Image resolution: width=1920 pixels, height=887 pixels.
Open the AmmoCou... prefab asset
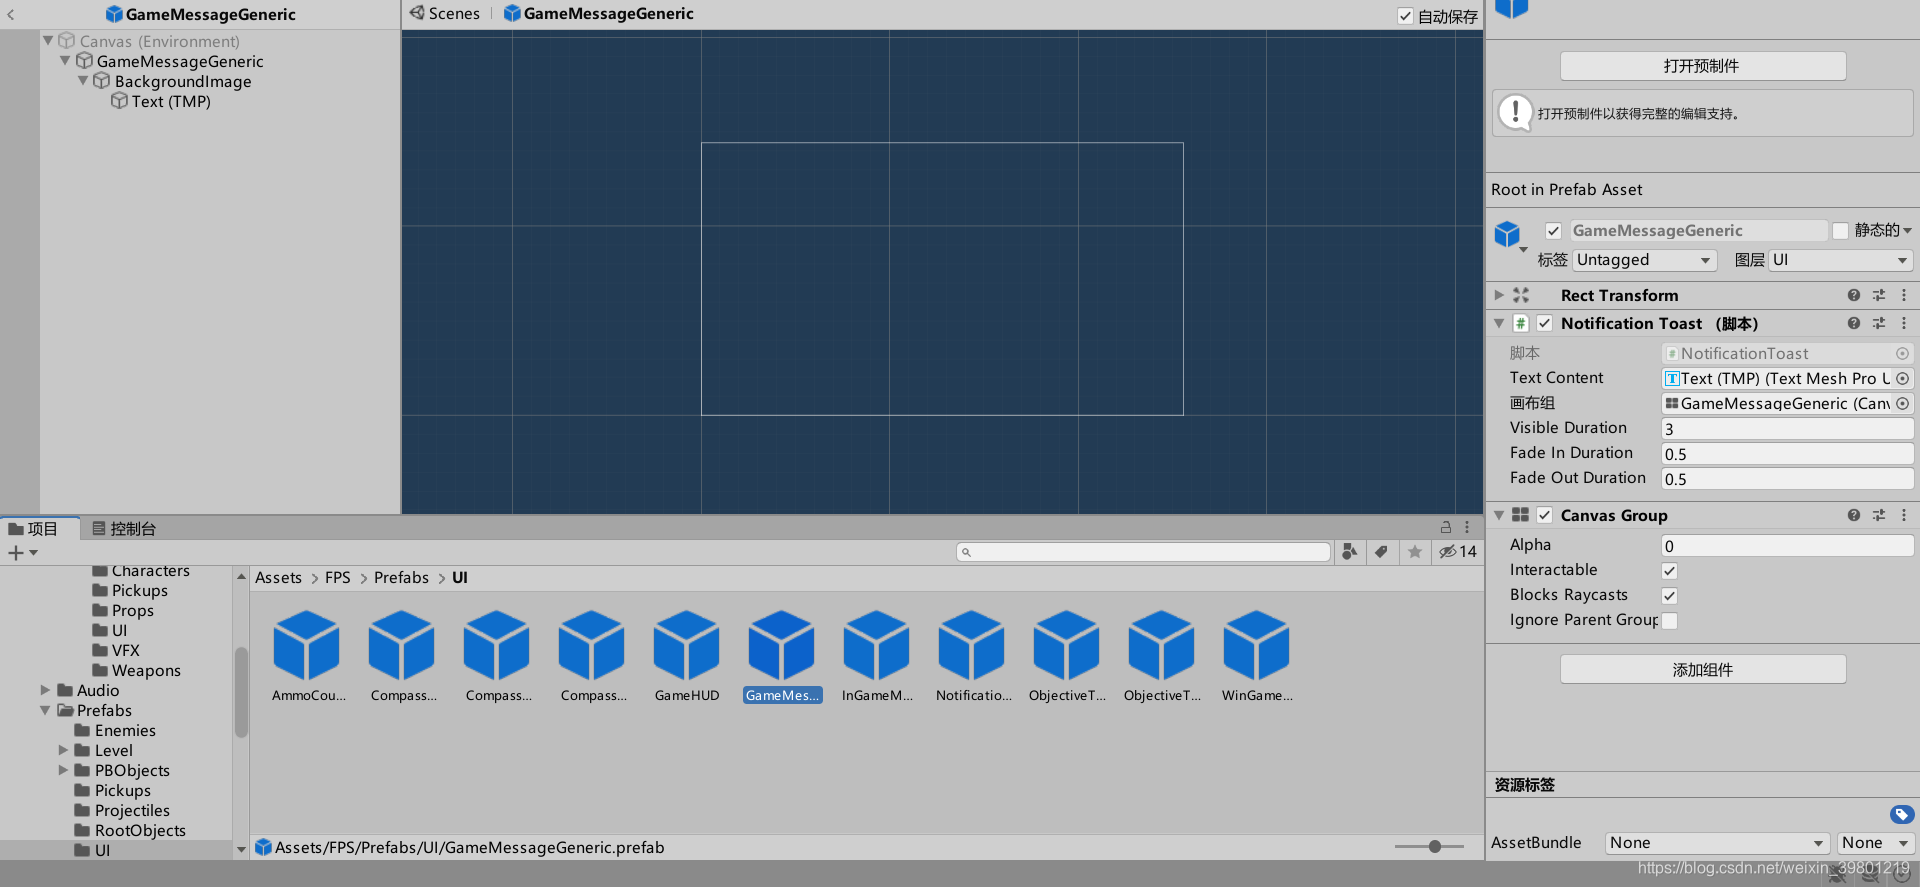point(307,646)
